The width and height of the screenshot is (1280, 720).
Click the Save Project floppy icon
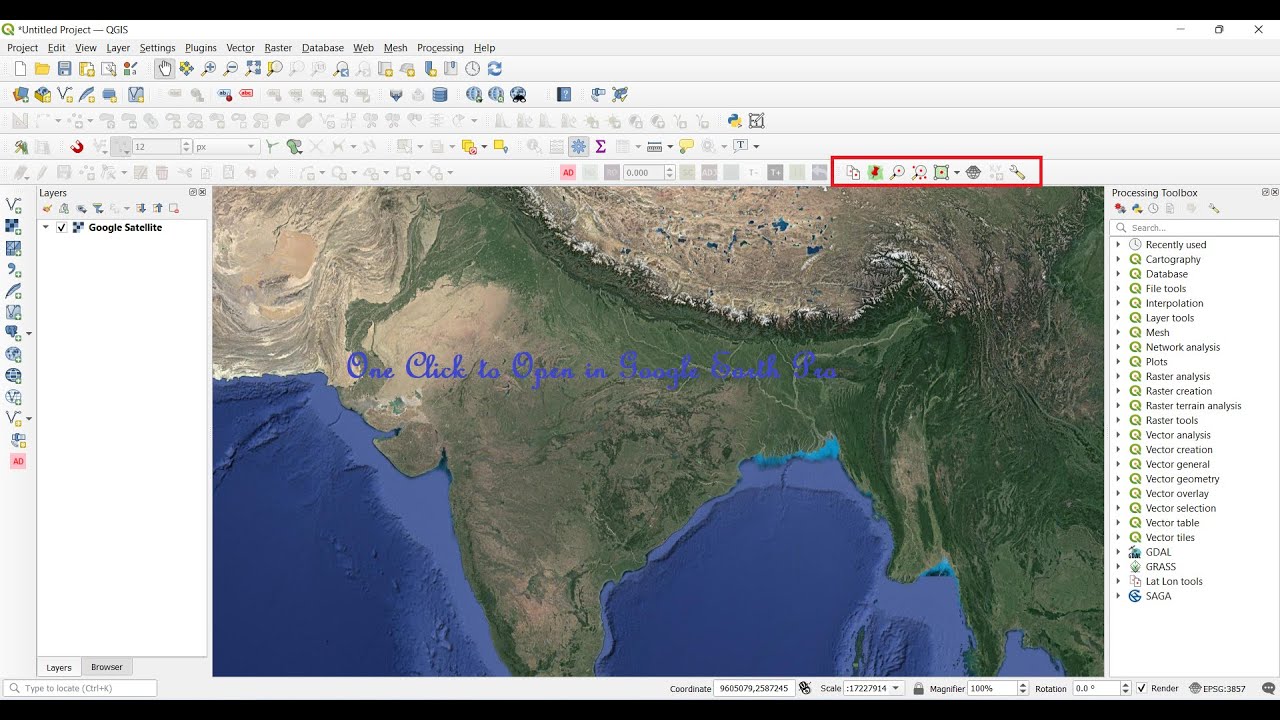click(x=64, y=69)
